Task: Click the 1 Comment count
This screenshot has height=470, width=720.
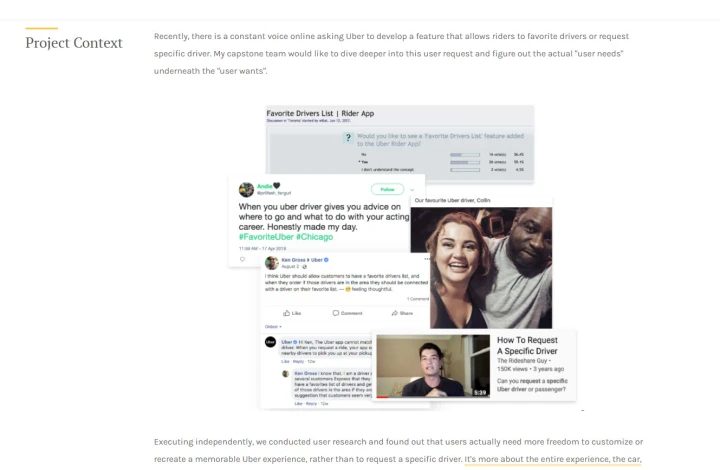Action: point(417,299)
